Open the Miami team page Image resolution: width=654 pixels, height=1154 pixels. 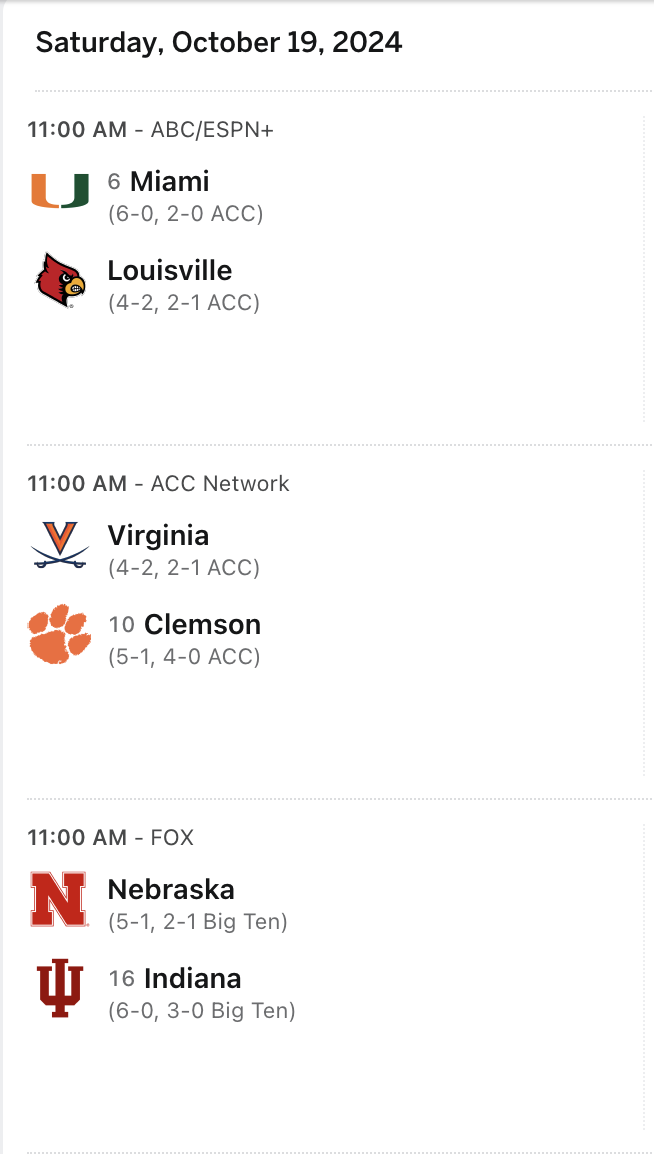click(170, 181)
